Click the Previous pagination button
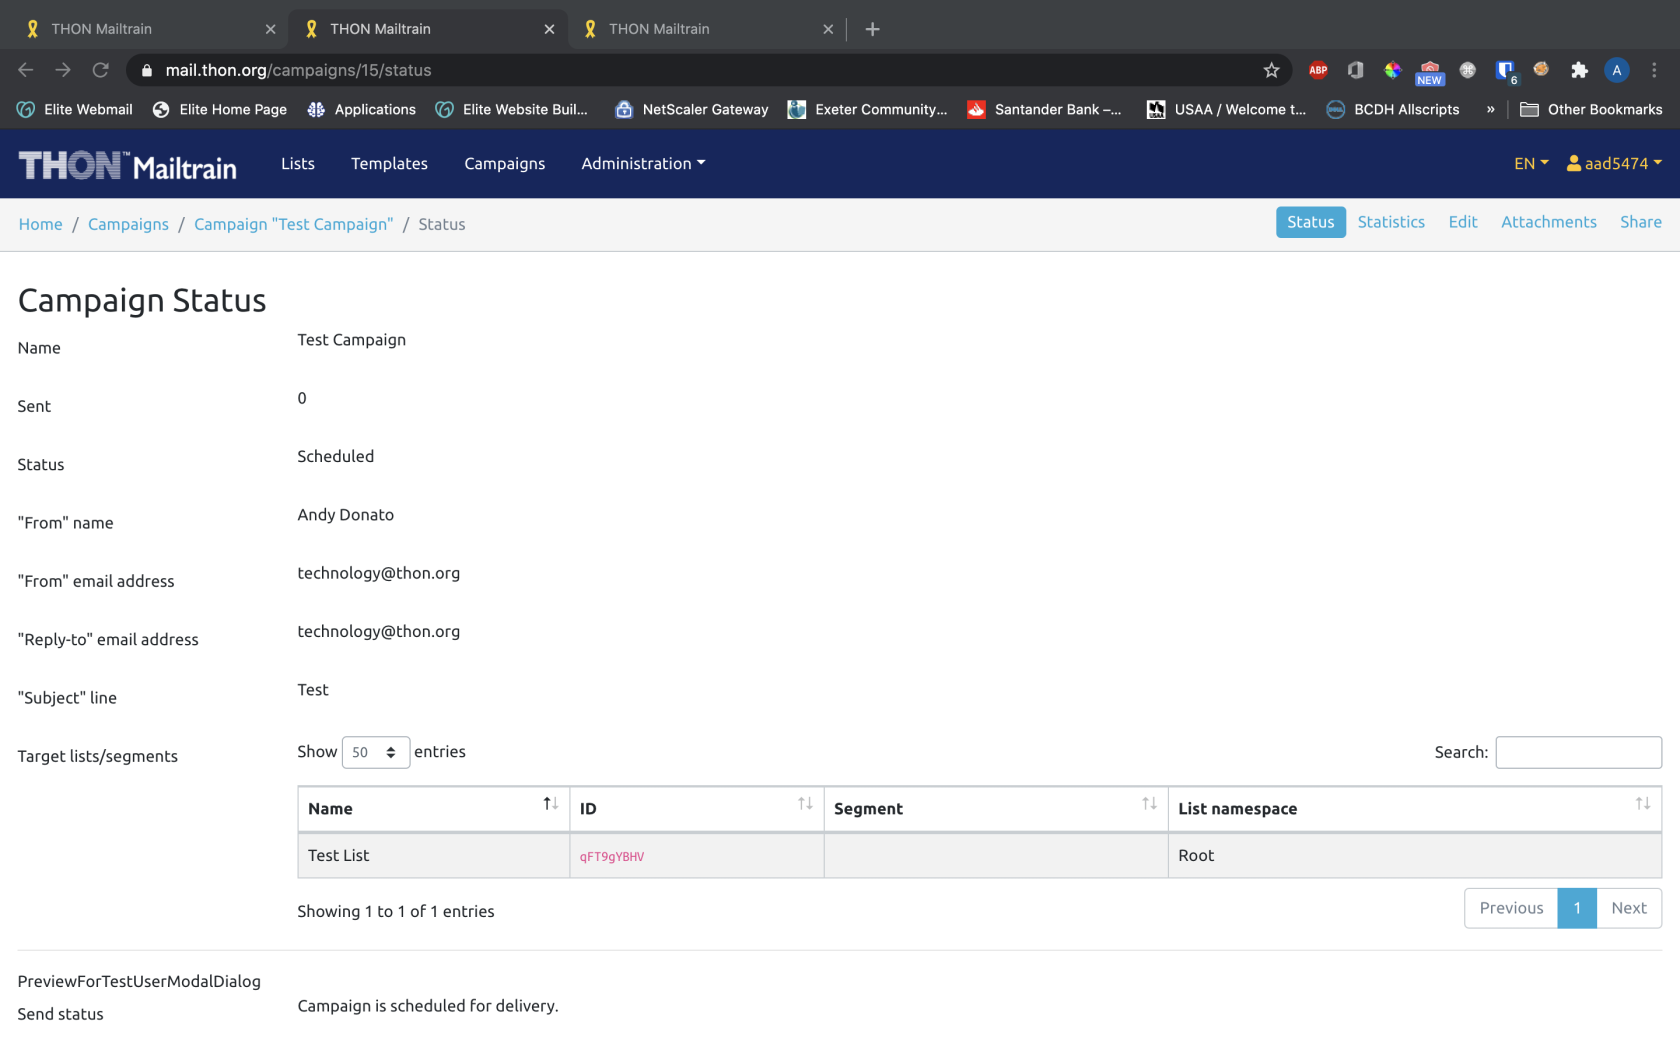Screen dimensions: 1680x1050 1511,908
